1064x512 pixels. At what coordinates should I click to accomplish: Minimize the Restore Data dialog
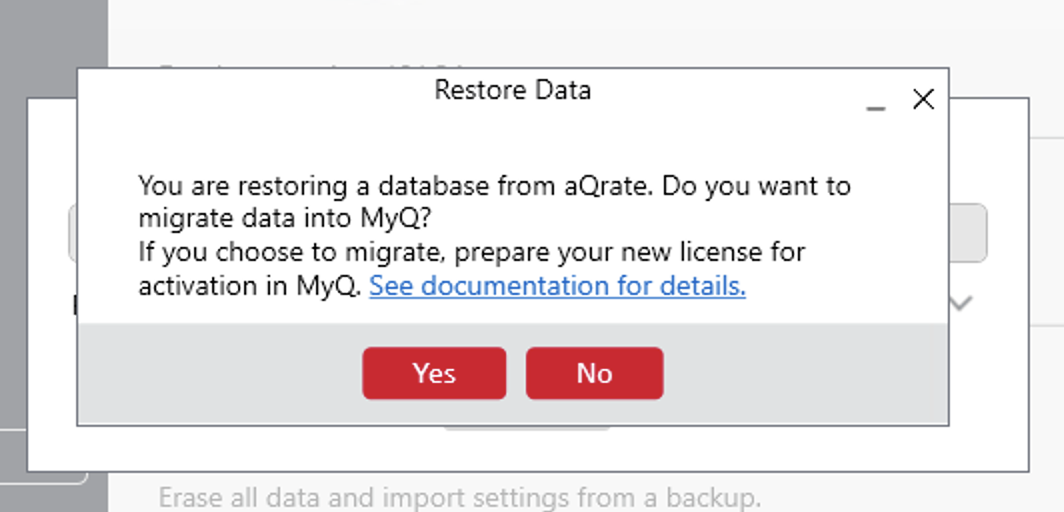tap(876, 103)
